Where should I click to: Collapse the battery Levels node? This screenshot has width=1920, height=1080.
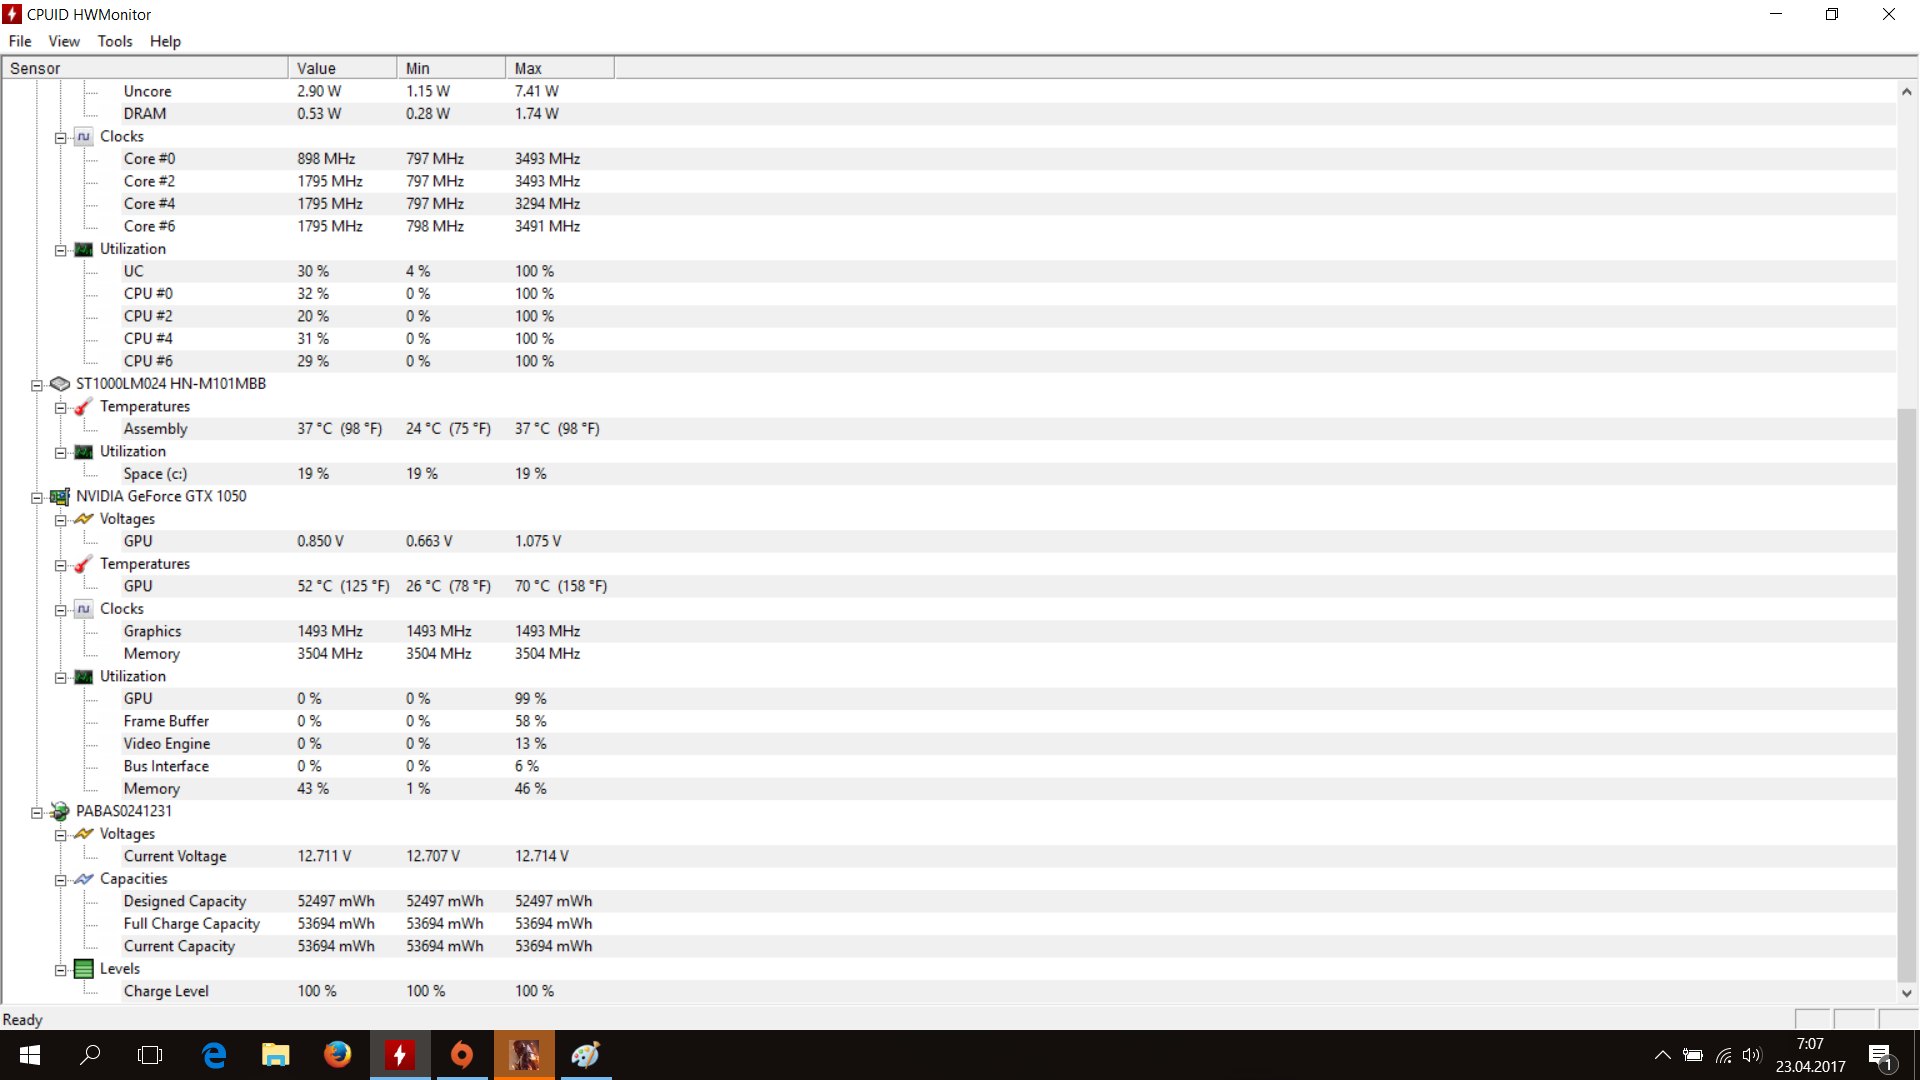[61, 970]
